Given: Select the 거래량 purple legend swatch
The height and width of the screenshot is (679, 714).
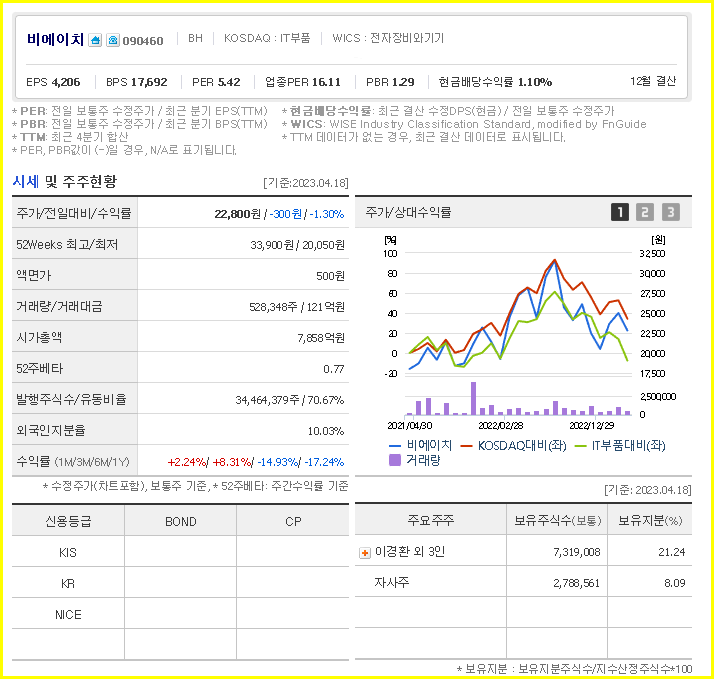Looking at the screenshot, I should click(x=395, y=460).
